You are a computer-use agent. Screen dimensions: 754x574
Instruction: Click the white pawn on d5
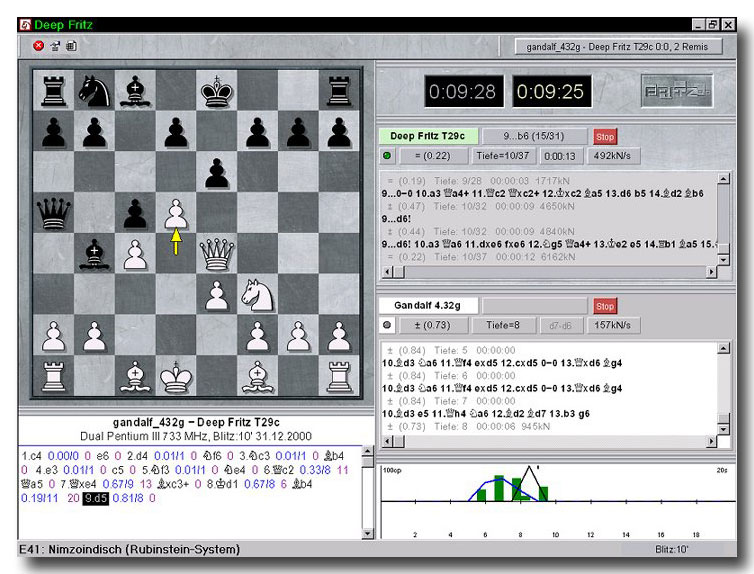[x=176, y=213]
